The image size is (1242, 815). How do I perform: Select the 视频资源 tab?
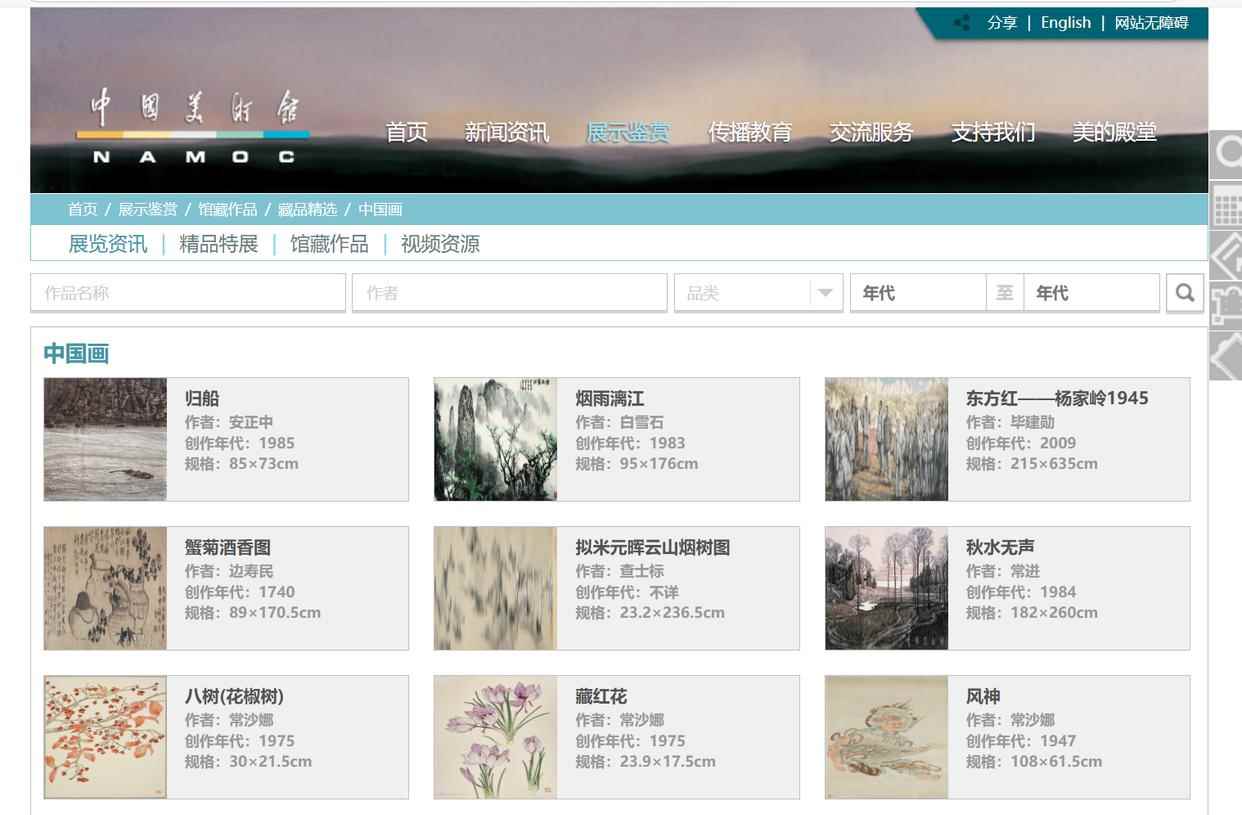pos(440,244)
